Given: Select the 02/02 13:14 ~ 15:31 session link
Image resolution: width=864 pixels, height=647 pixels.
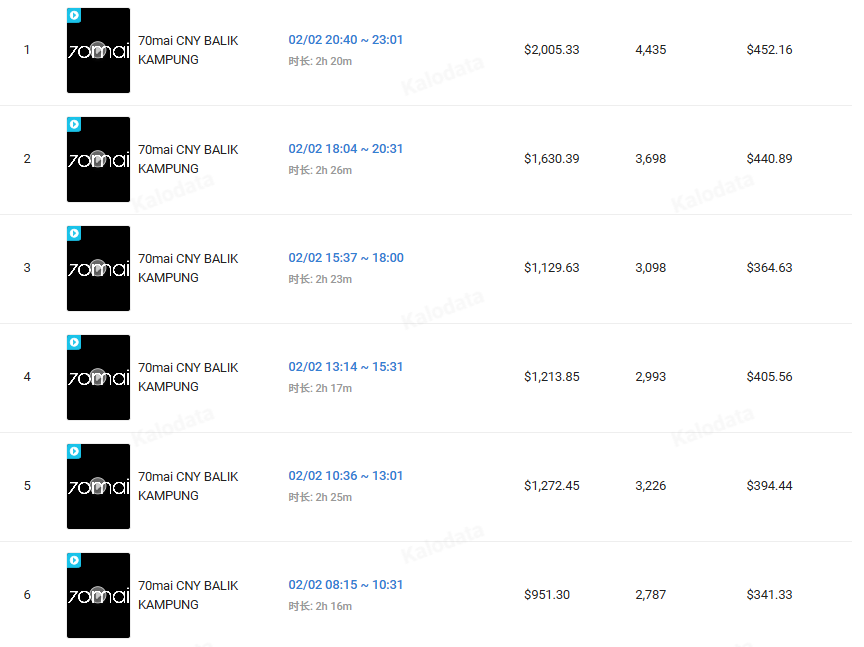Looking at the screenshot, I should point(346,367).
